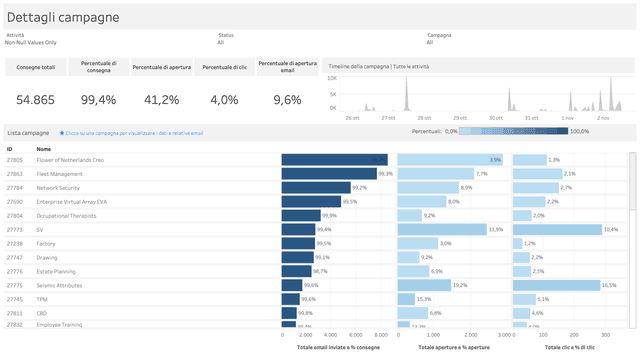
Task: Open the Campagna filter showing All
Action: (430, 42)
